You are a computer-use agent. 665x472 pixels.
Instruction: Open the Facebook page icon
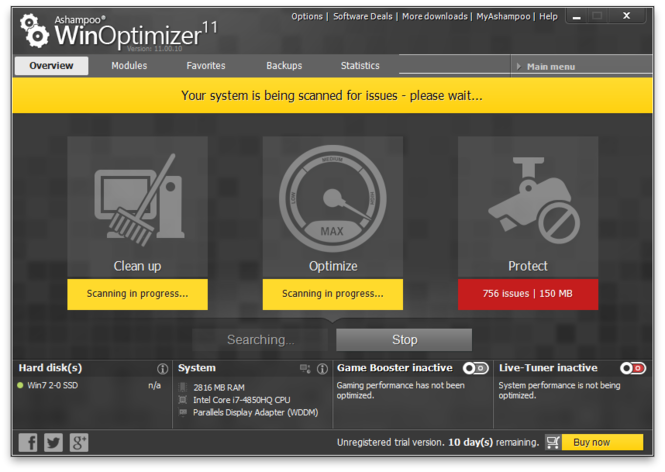[x=28, y=442]
